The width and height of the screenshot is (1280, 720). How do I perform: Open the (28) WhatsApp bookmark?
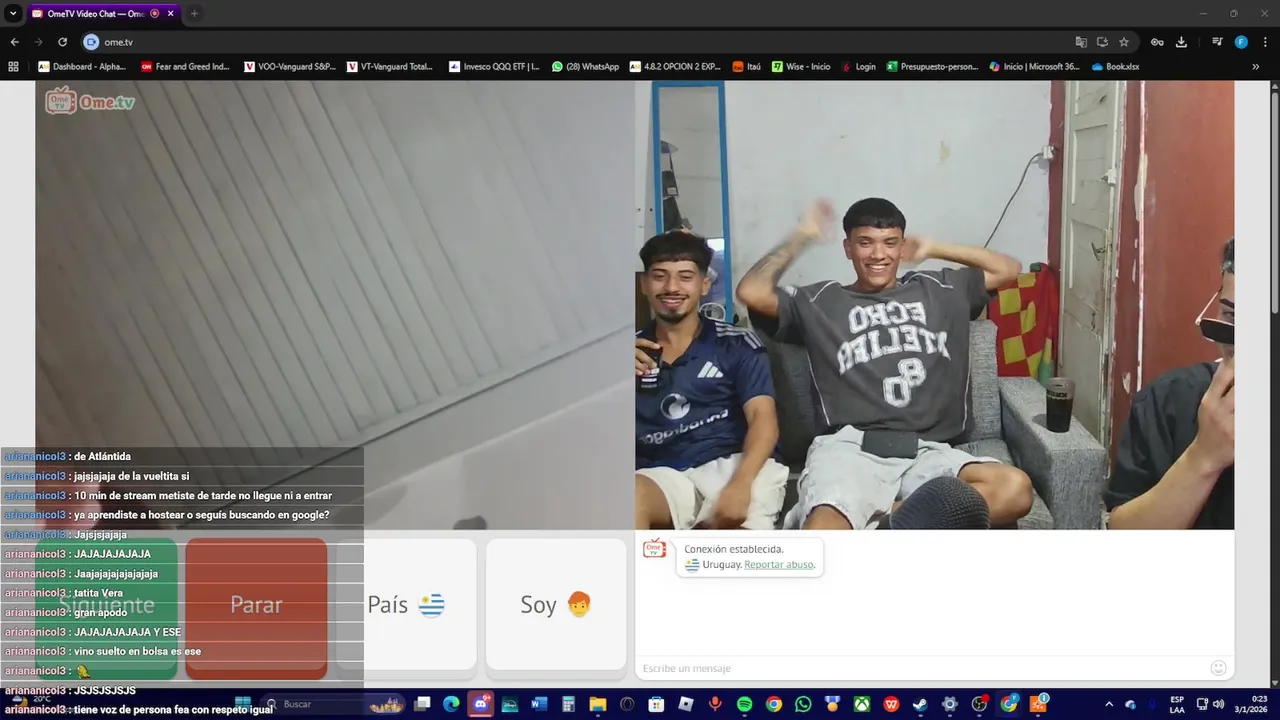pyautogui.click(x=585, y=67)
